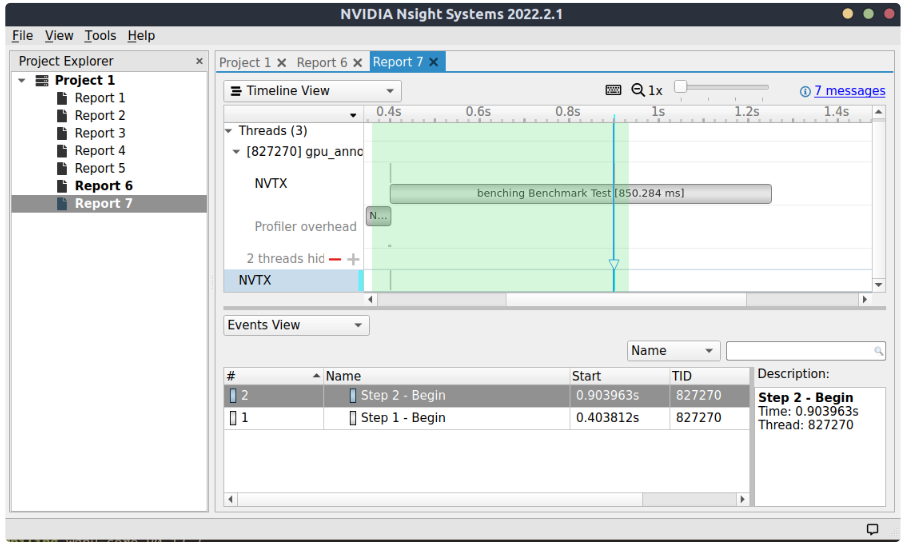This screenshot has width=901, height=542.
Task: Click the red minus to hide threads
Action: 335,259
